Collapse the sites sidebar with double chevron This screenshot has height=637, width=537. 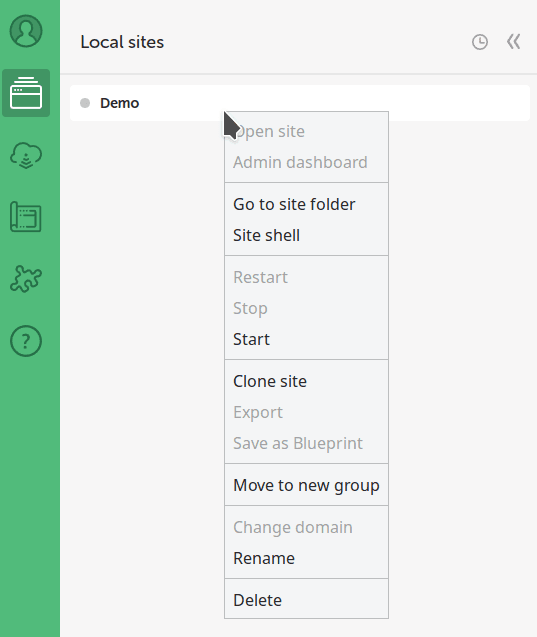pos(514,41)
